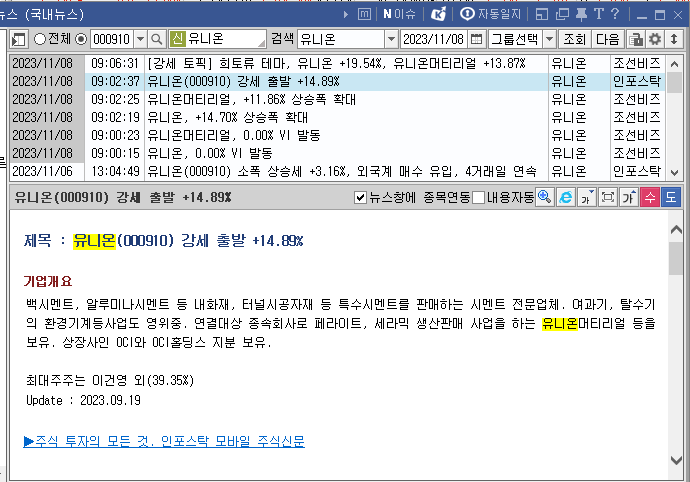The image size is (690, 482).
Task: Click news list scrollbar down arrow
Action: click(674, 173)
